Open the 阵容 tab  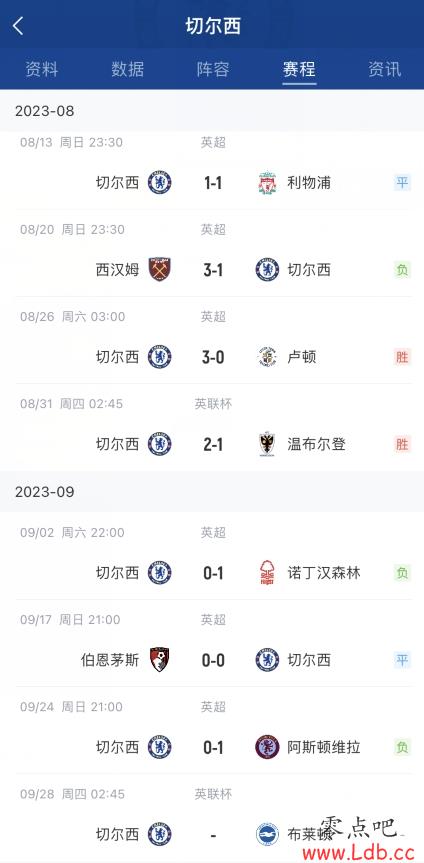point(213,69)
